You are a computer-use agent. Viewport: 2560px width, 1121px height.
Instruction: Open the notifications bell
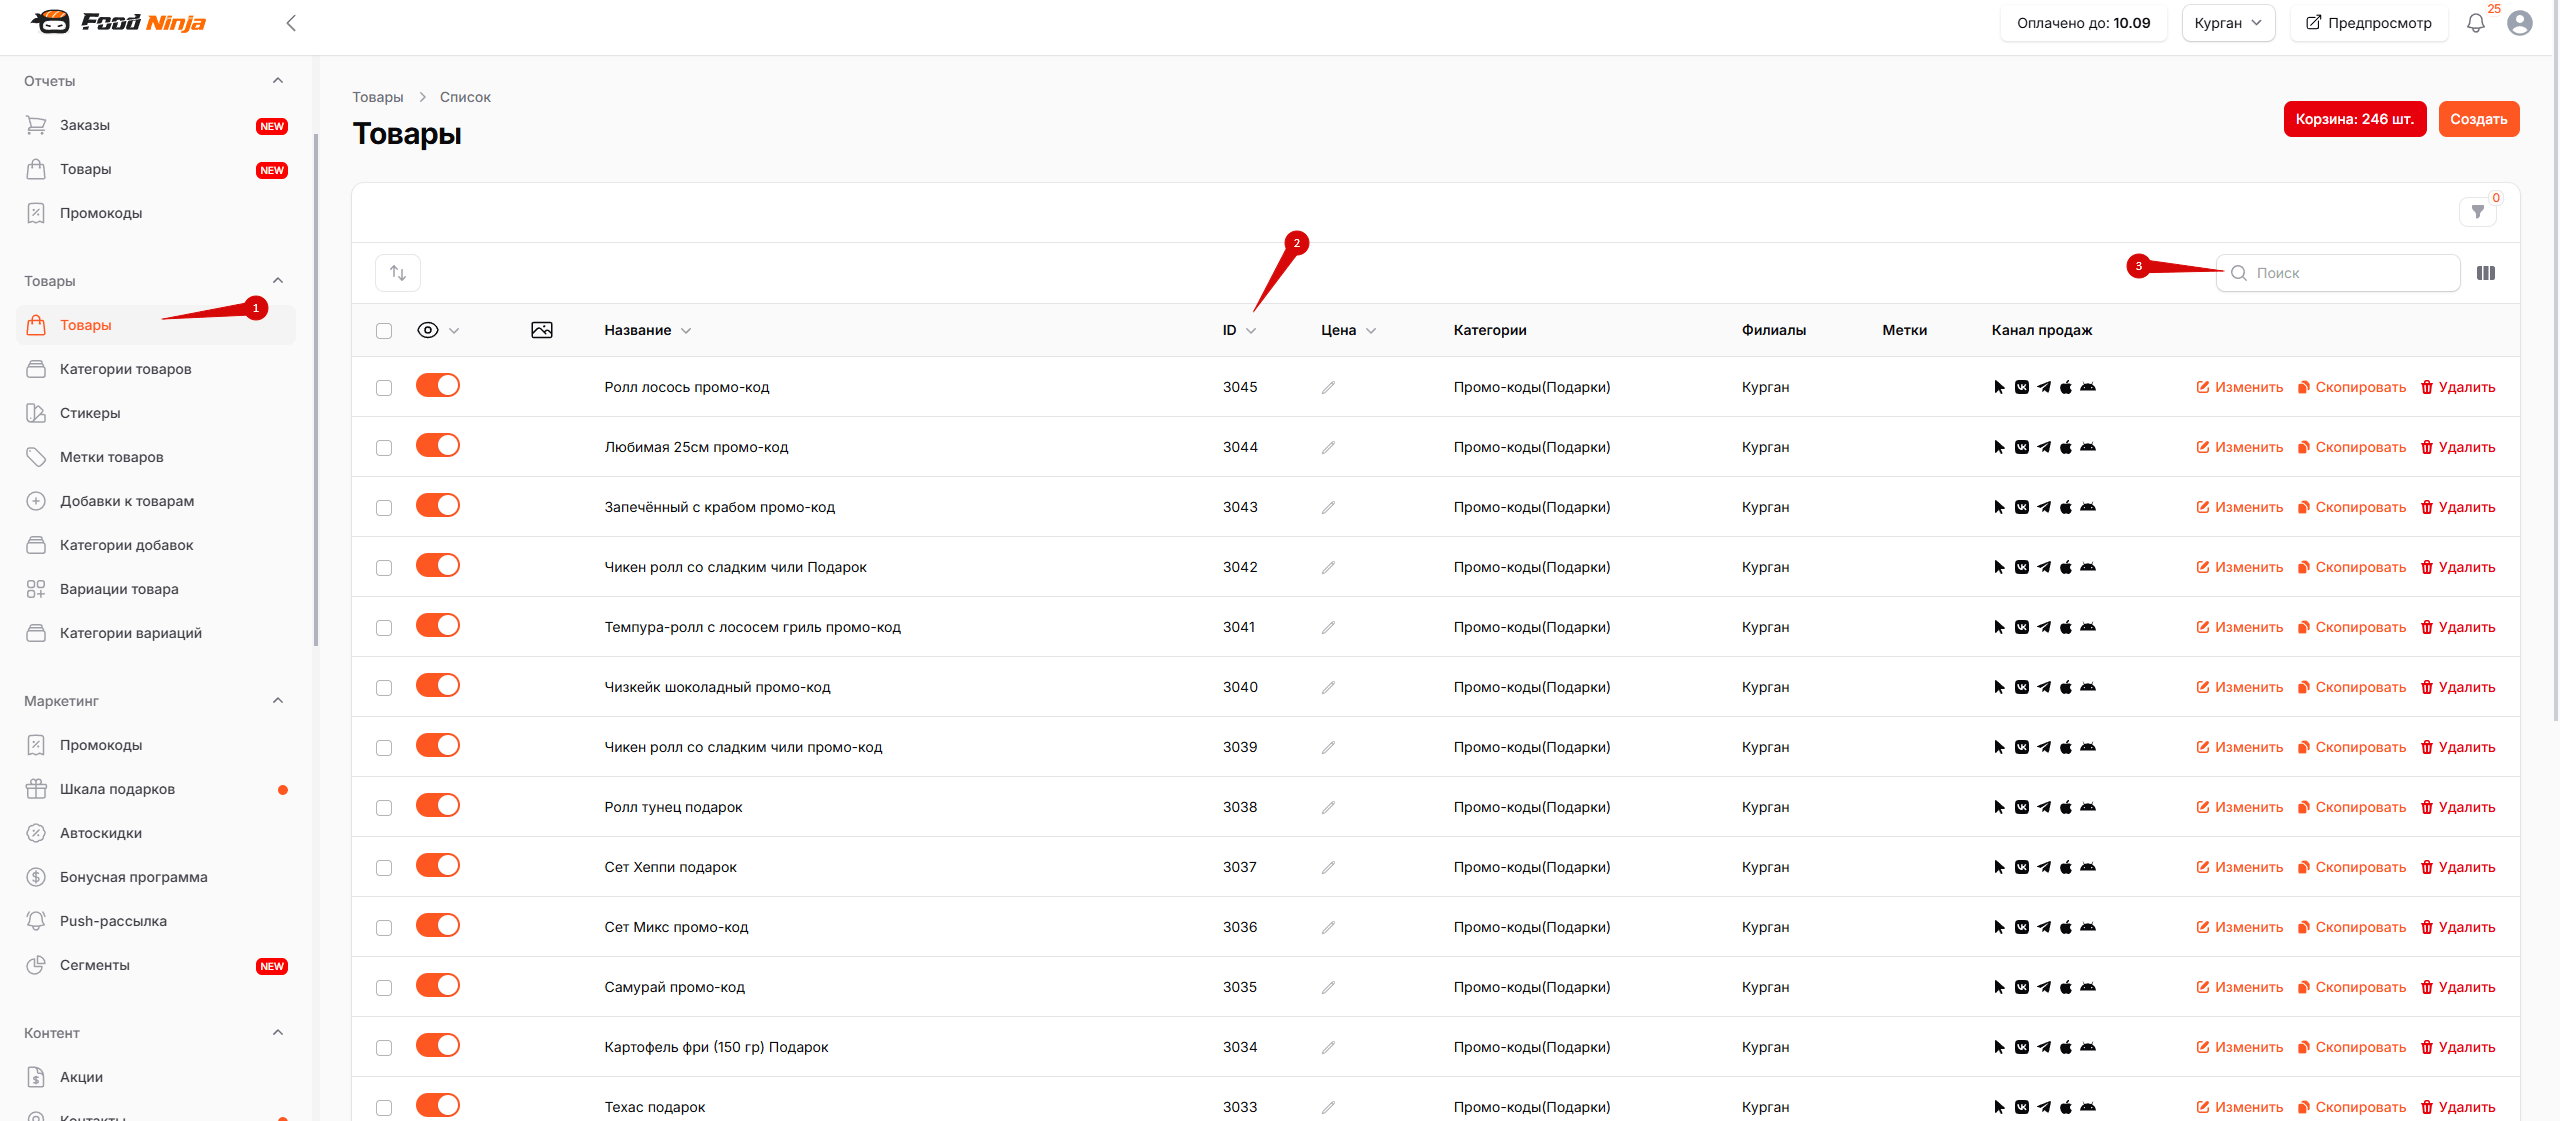(x=2476, y=23)
